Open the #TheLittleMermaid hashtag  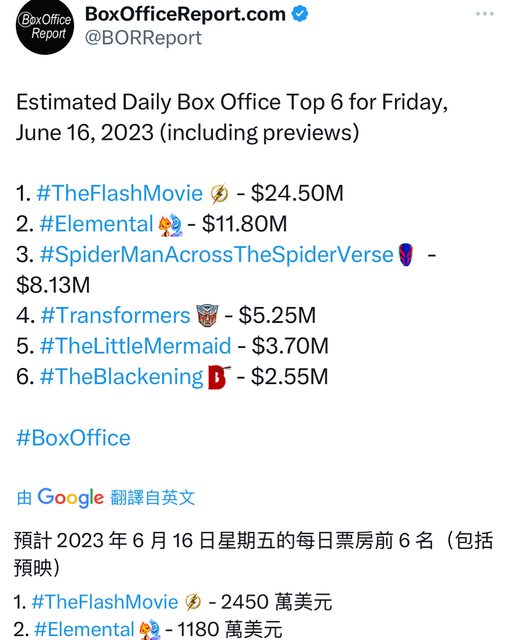coord(135,346)
